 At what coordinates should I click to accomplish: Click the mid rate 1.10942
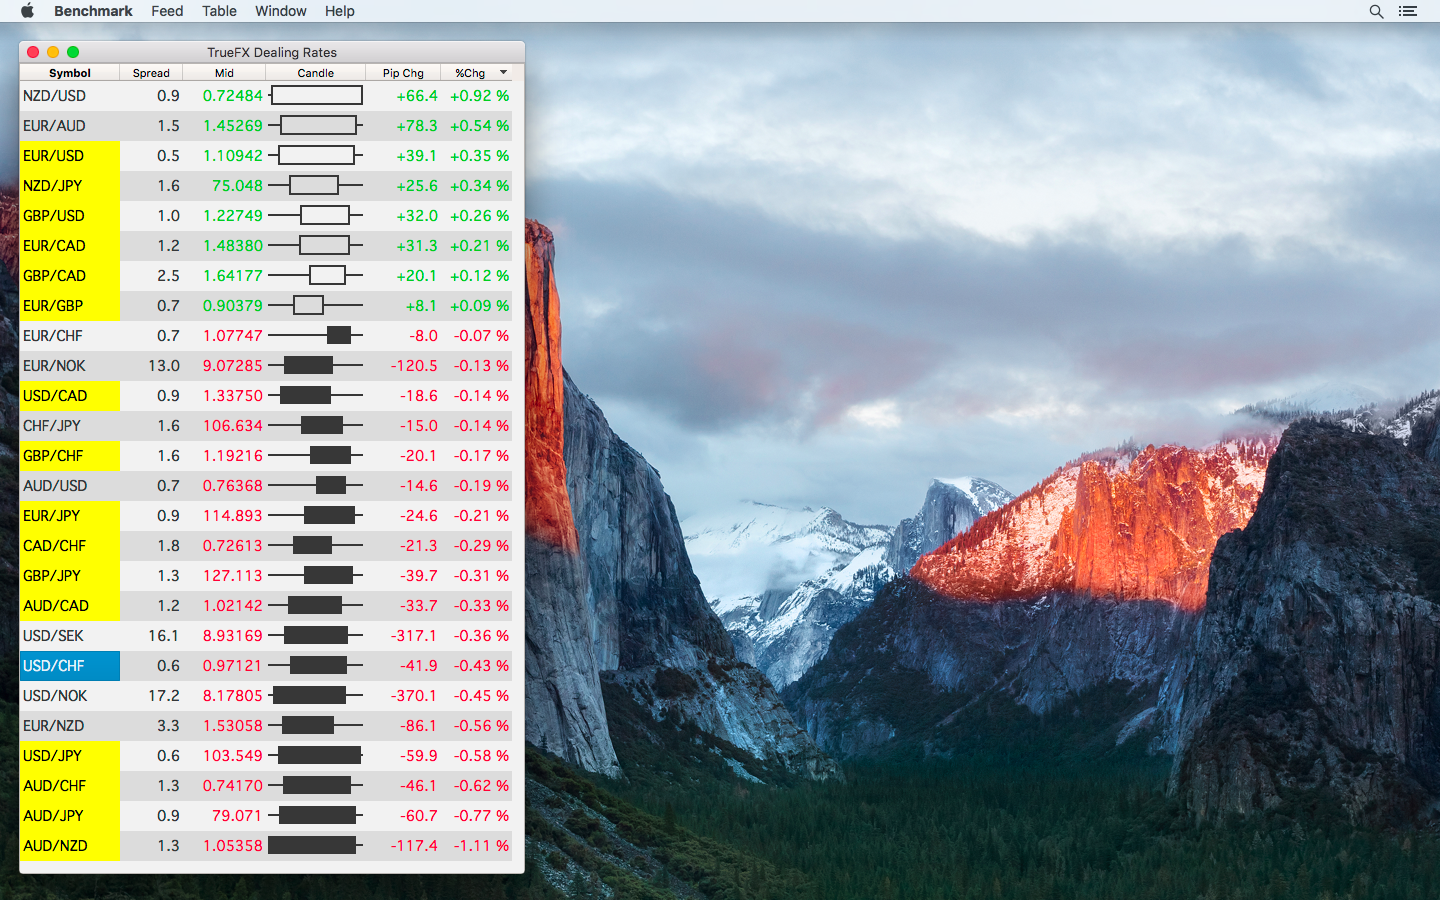(x=233, y=156)
